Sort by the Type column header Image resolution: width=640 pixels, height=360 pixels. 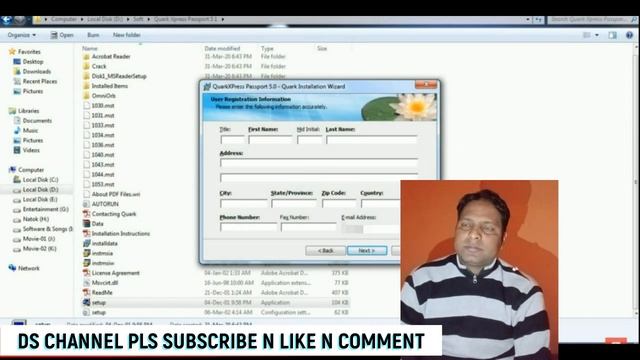[267, 48]
